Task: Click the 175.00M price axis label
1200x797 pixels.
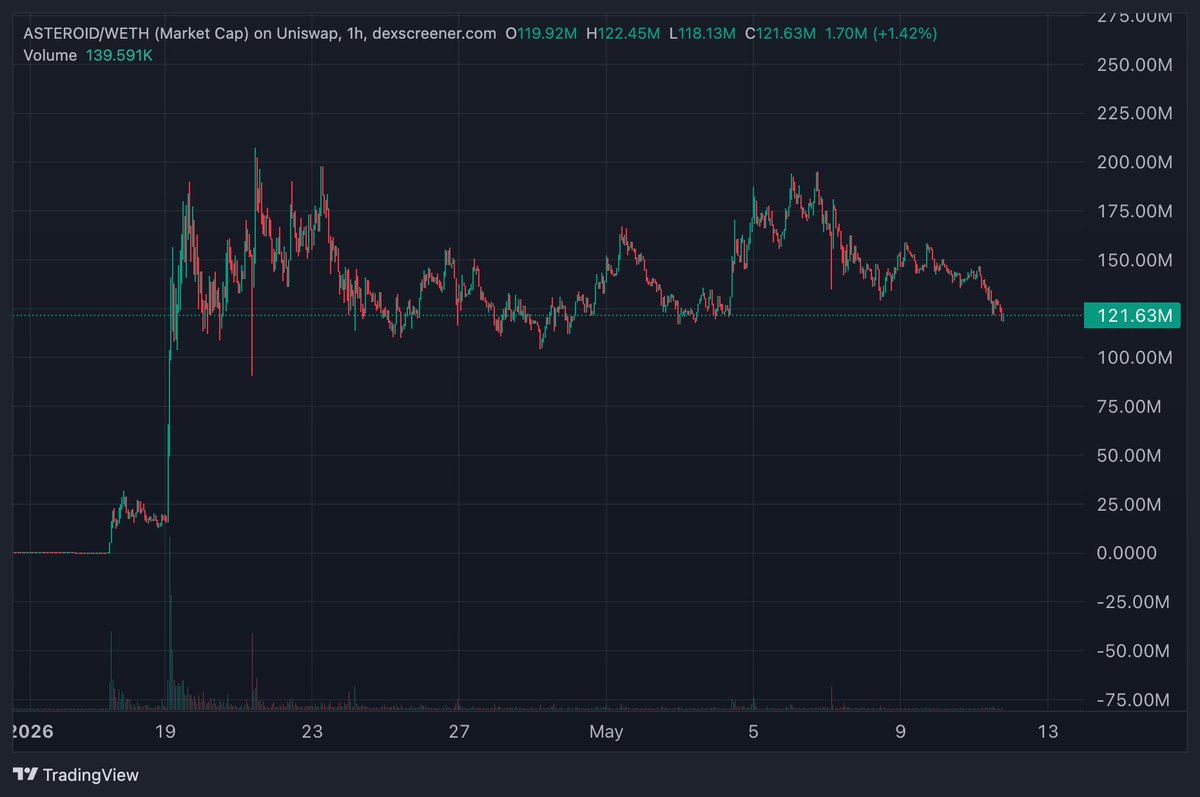Action: (1134, 211)
